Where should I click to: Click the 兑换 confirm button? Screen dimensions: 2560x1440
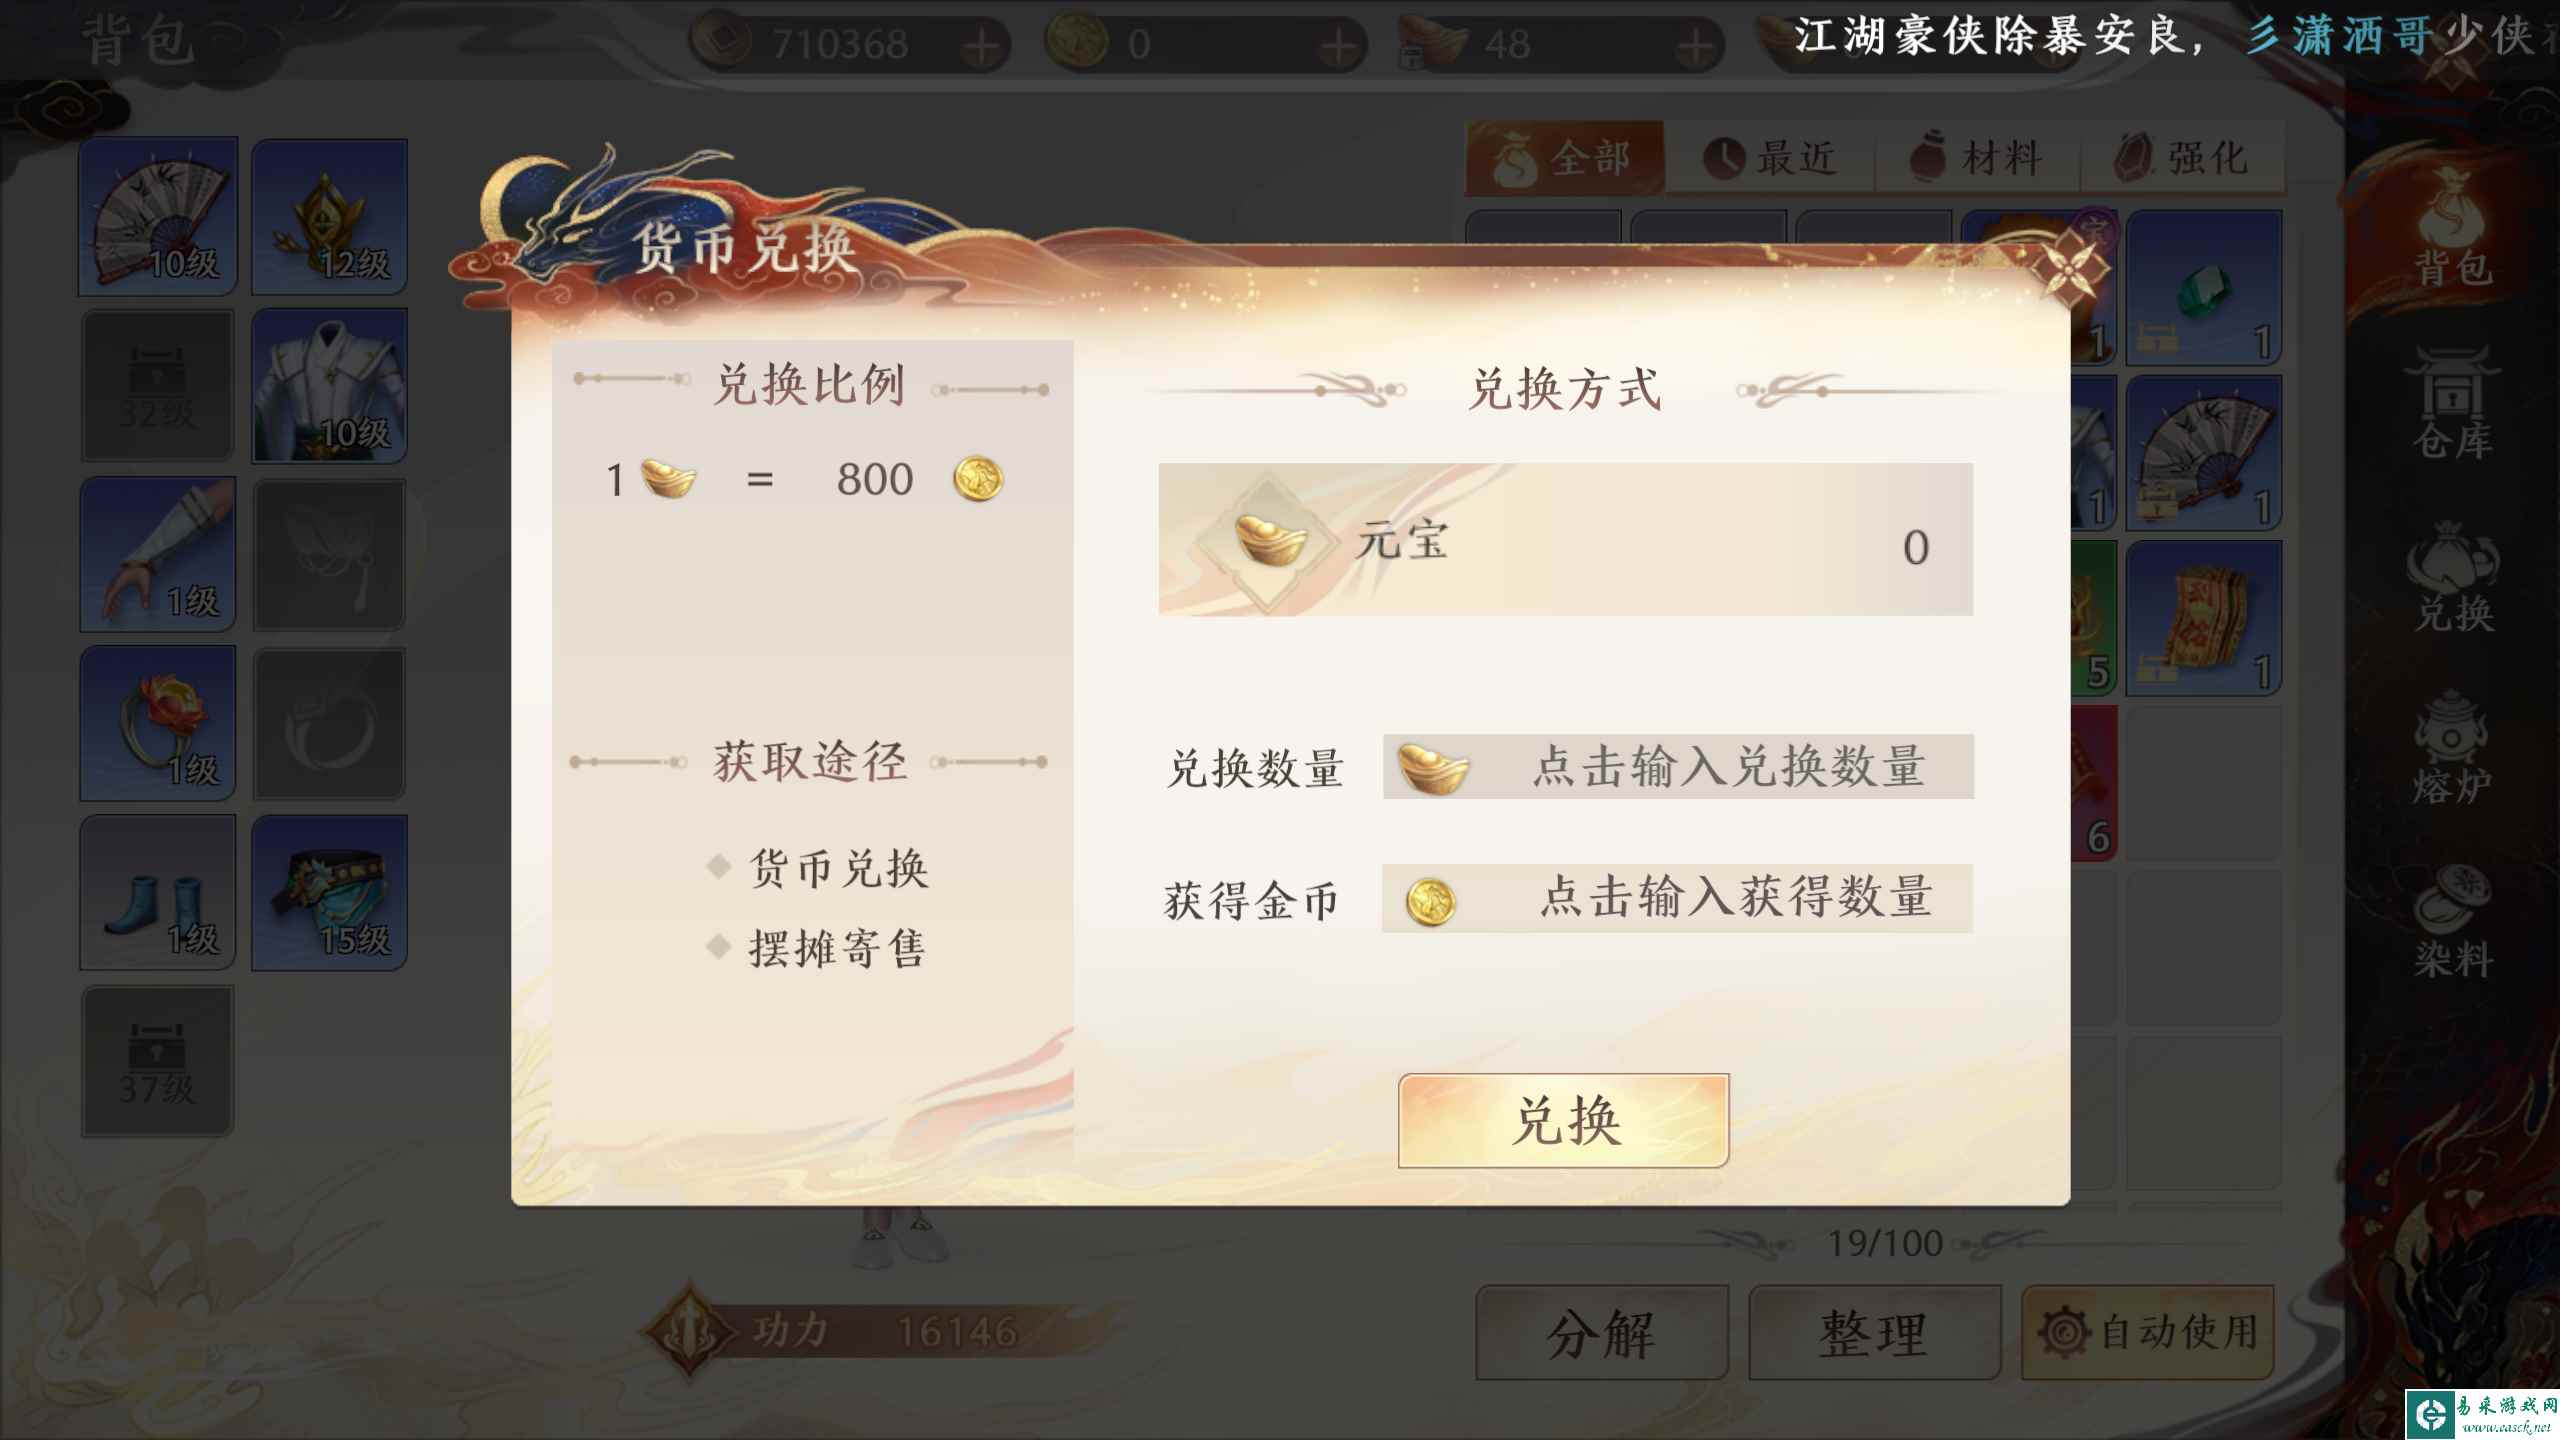click(x=1564, y=1120)
